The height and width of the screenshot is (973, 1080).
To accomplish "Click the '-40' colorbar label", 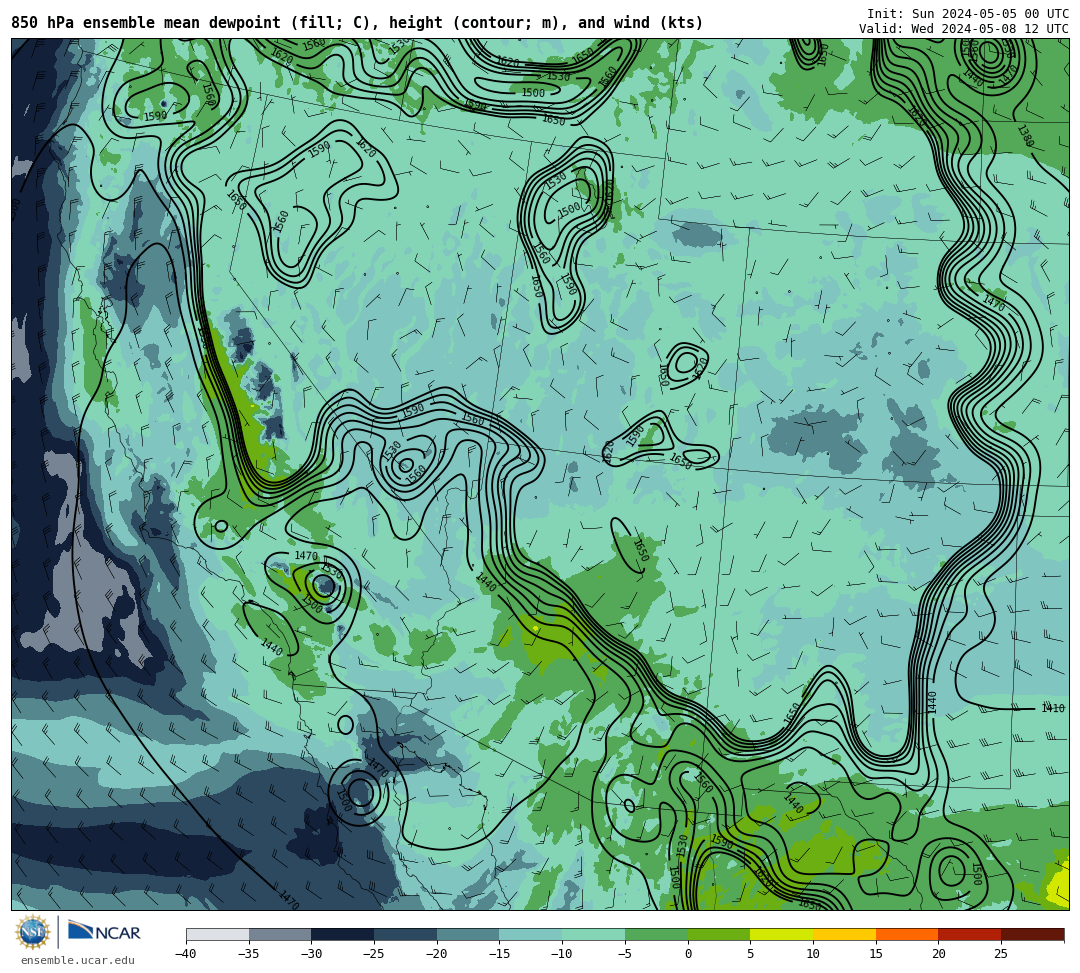I will point(185,954).
